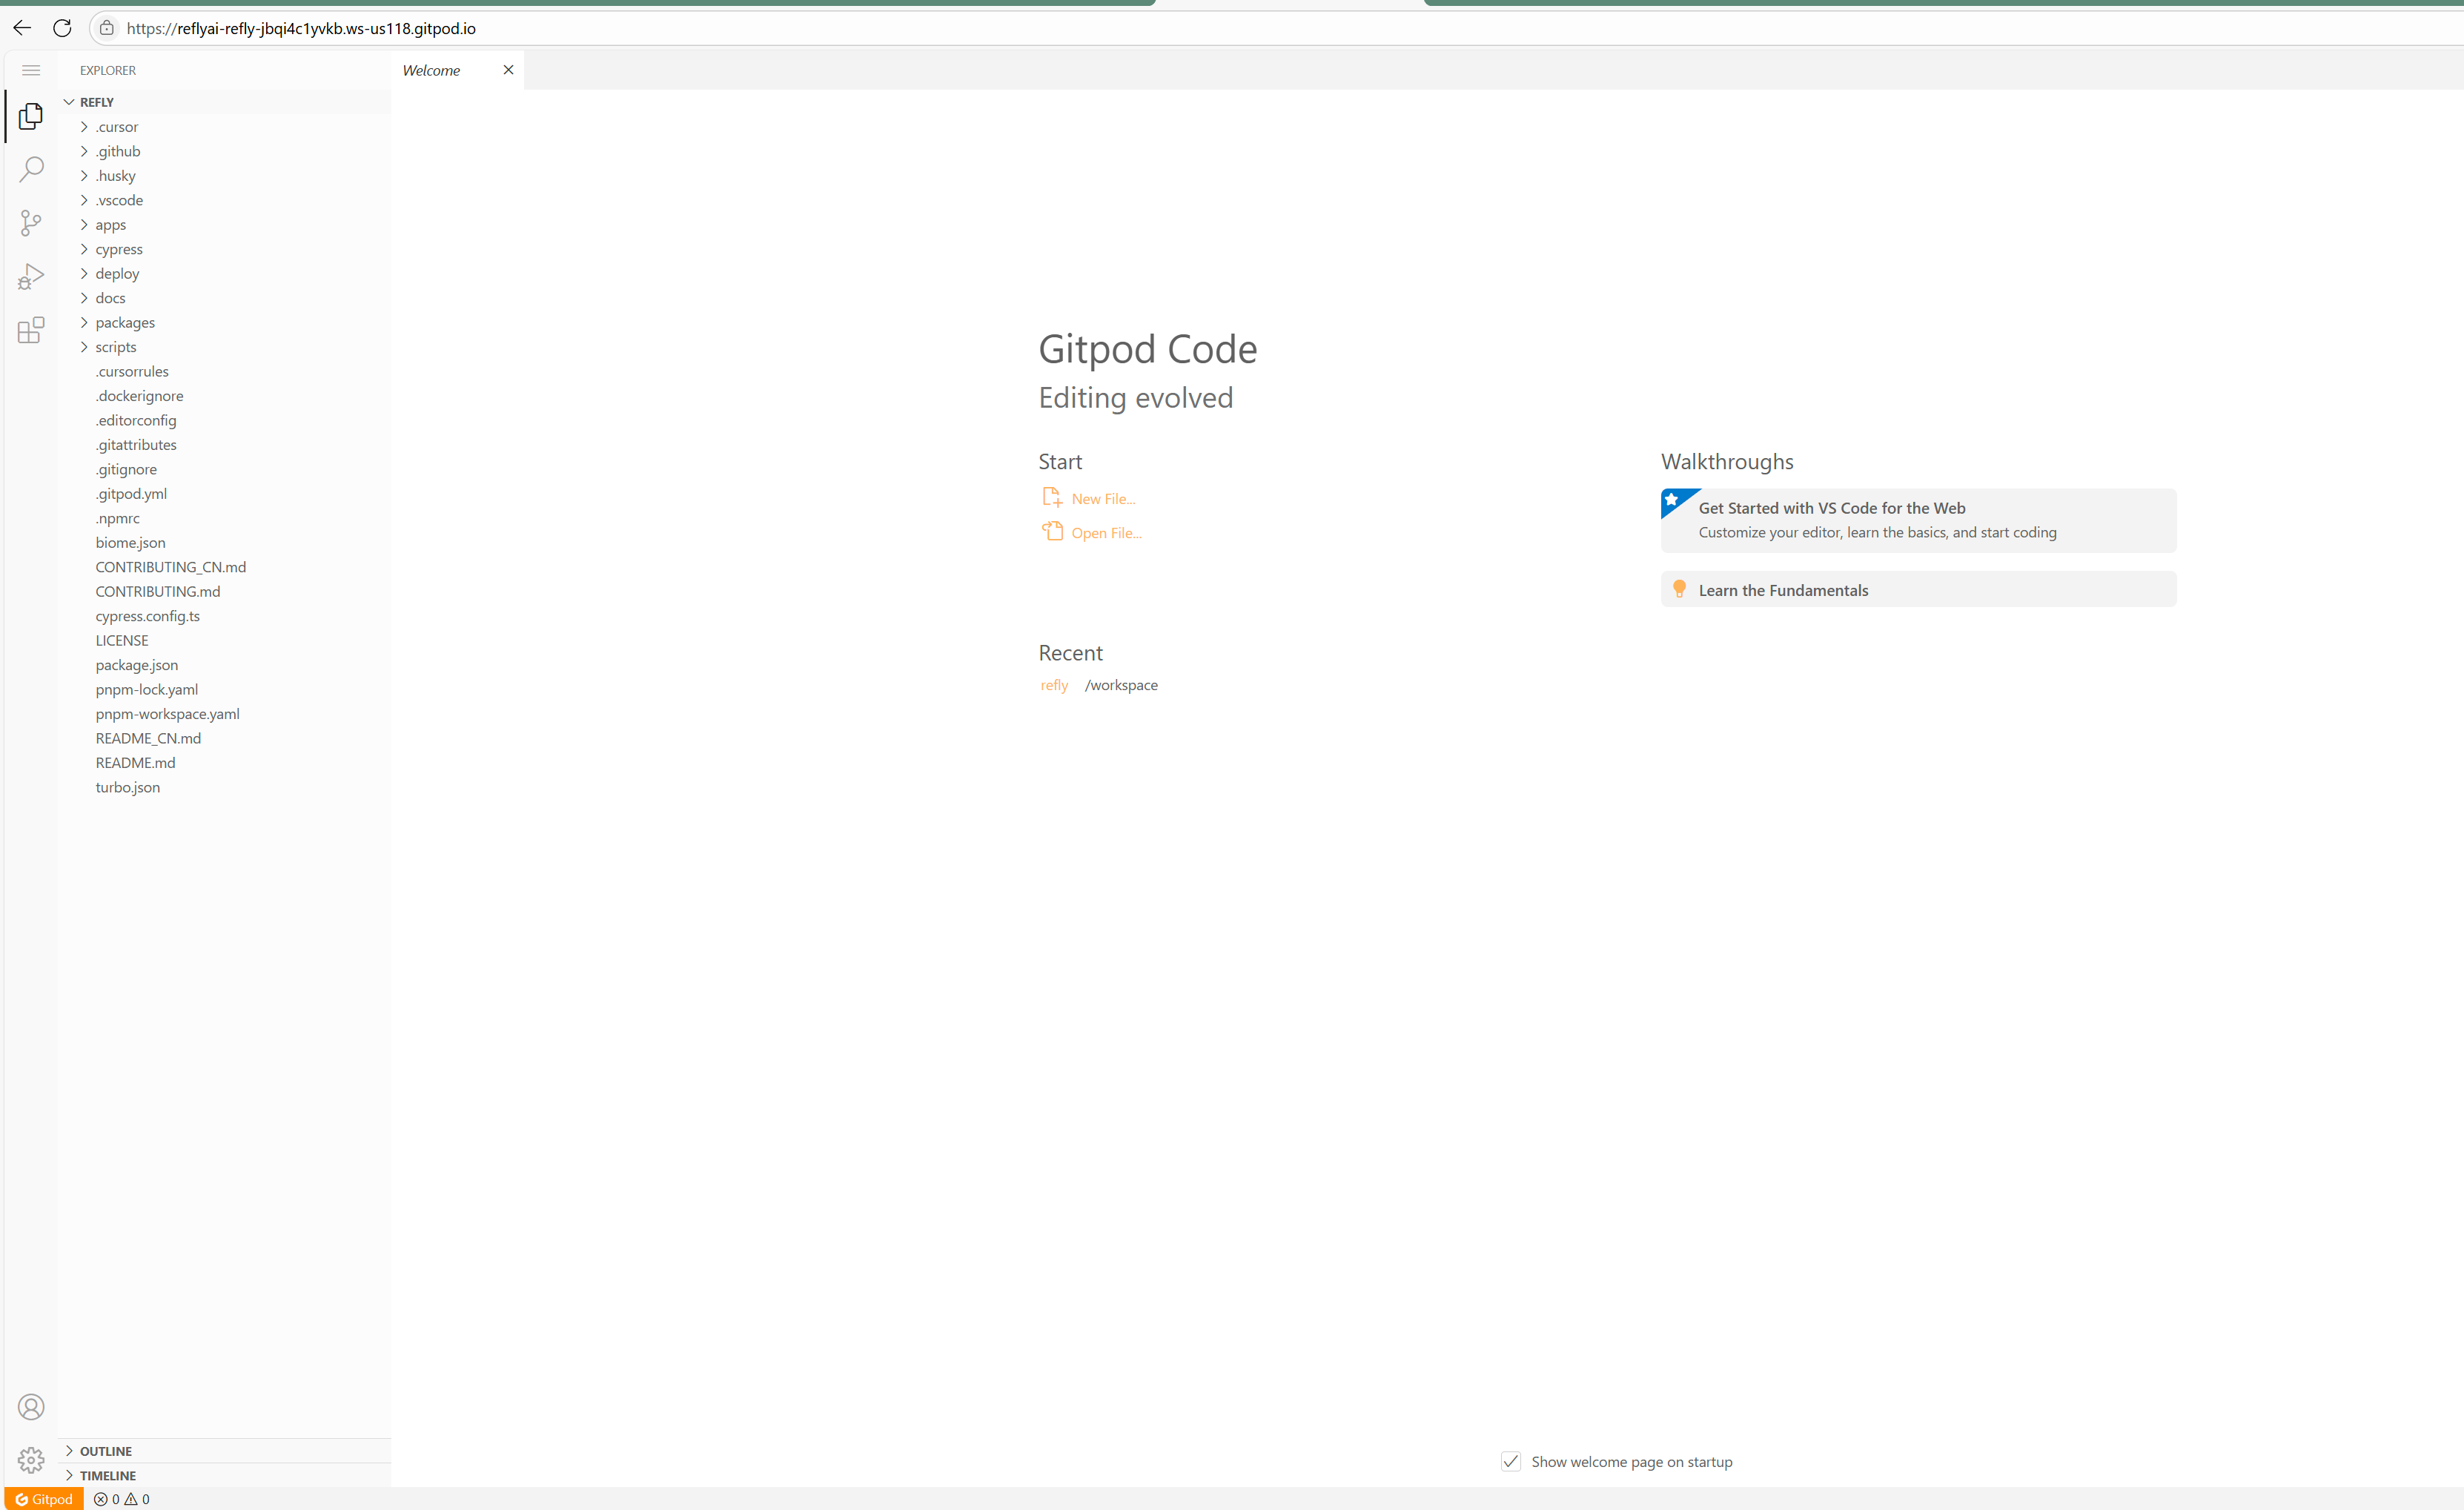Click the browser reload icon
Viewport: 2464px width, 1510px height.
(62, 28)
